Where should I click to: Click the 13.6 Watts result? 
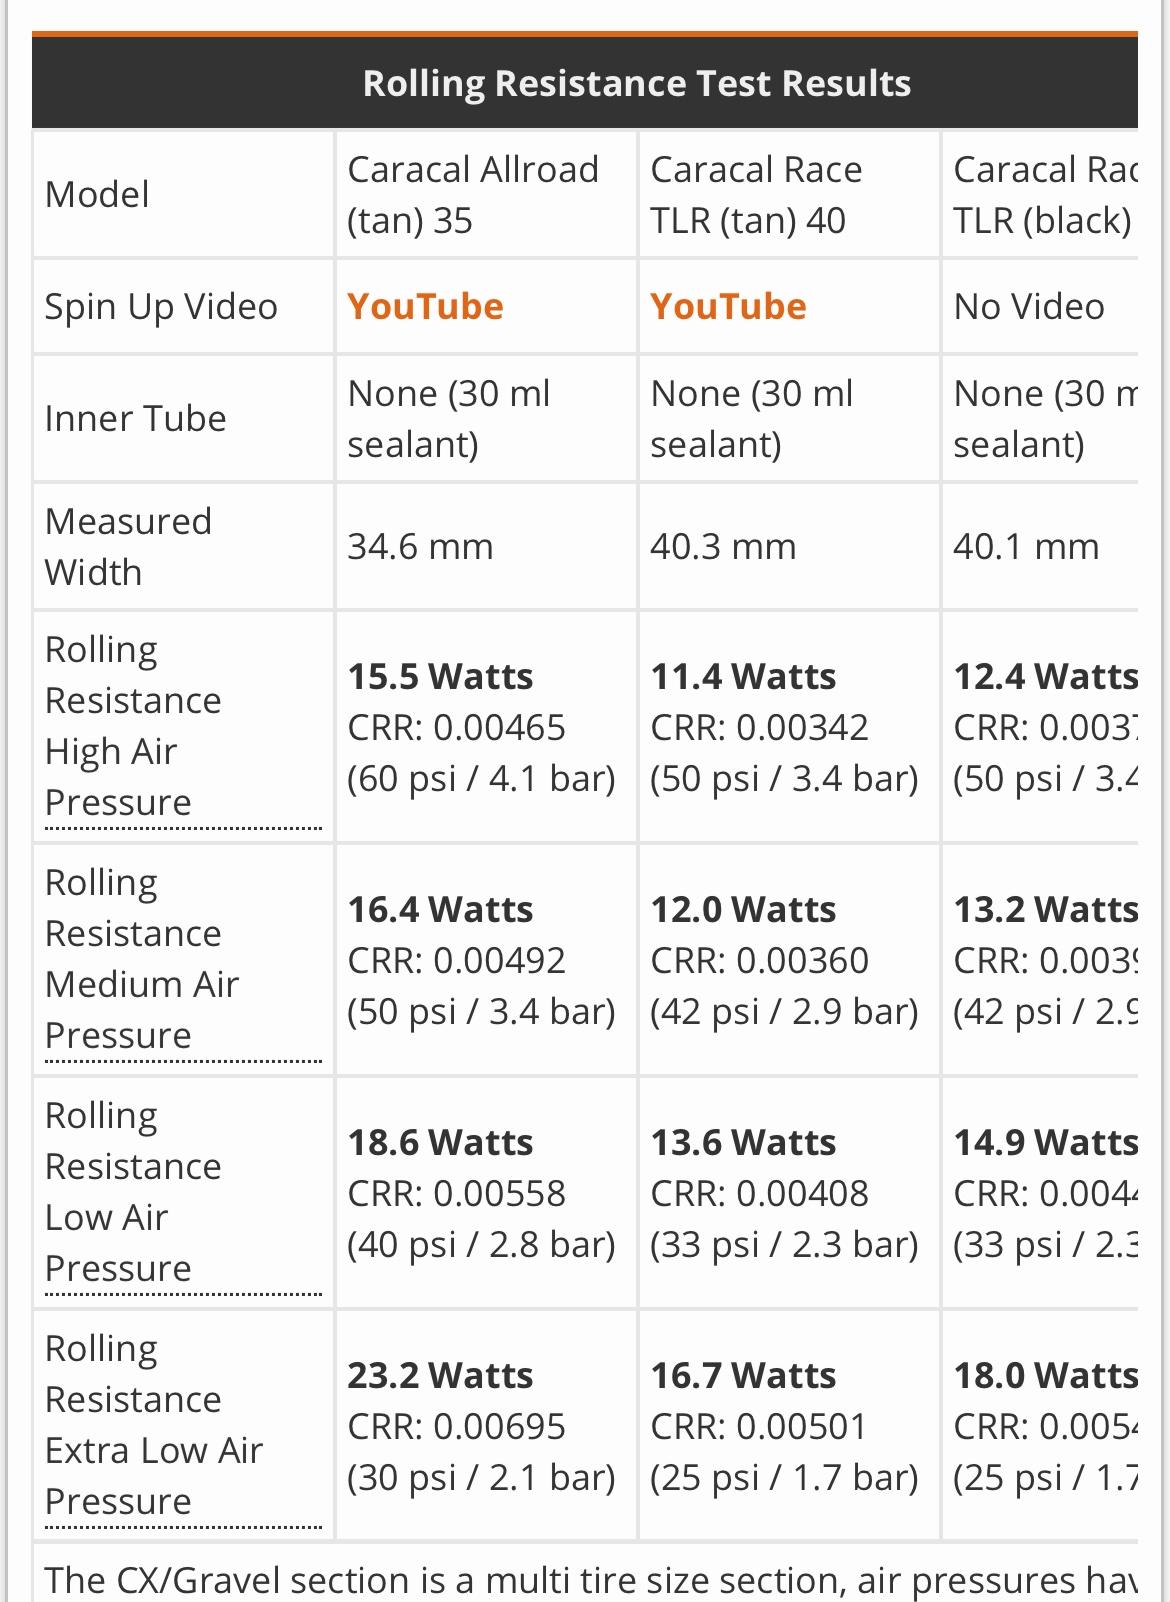[743, 1143]
